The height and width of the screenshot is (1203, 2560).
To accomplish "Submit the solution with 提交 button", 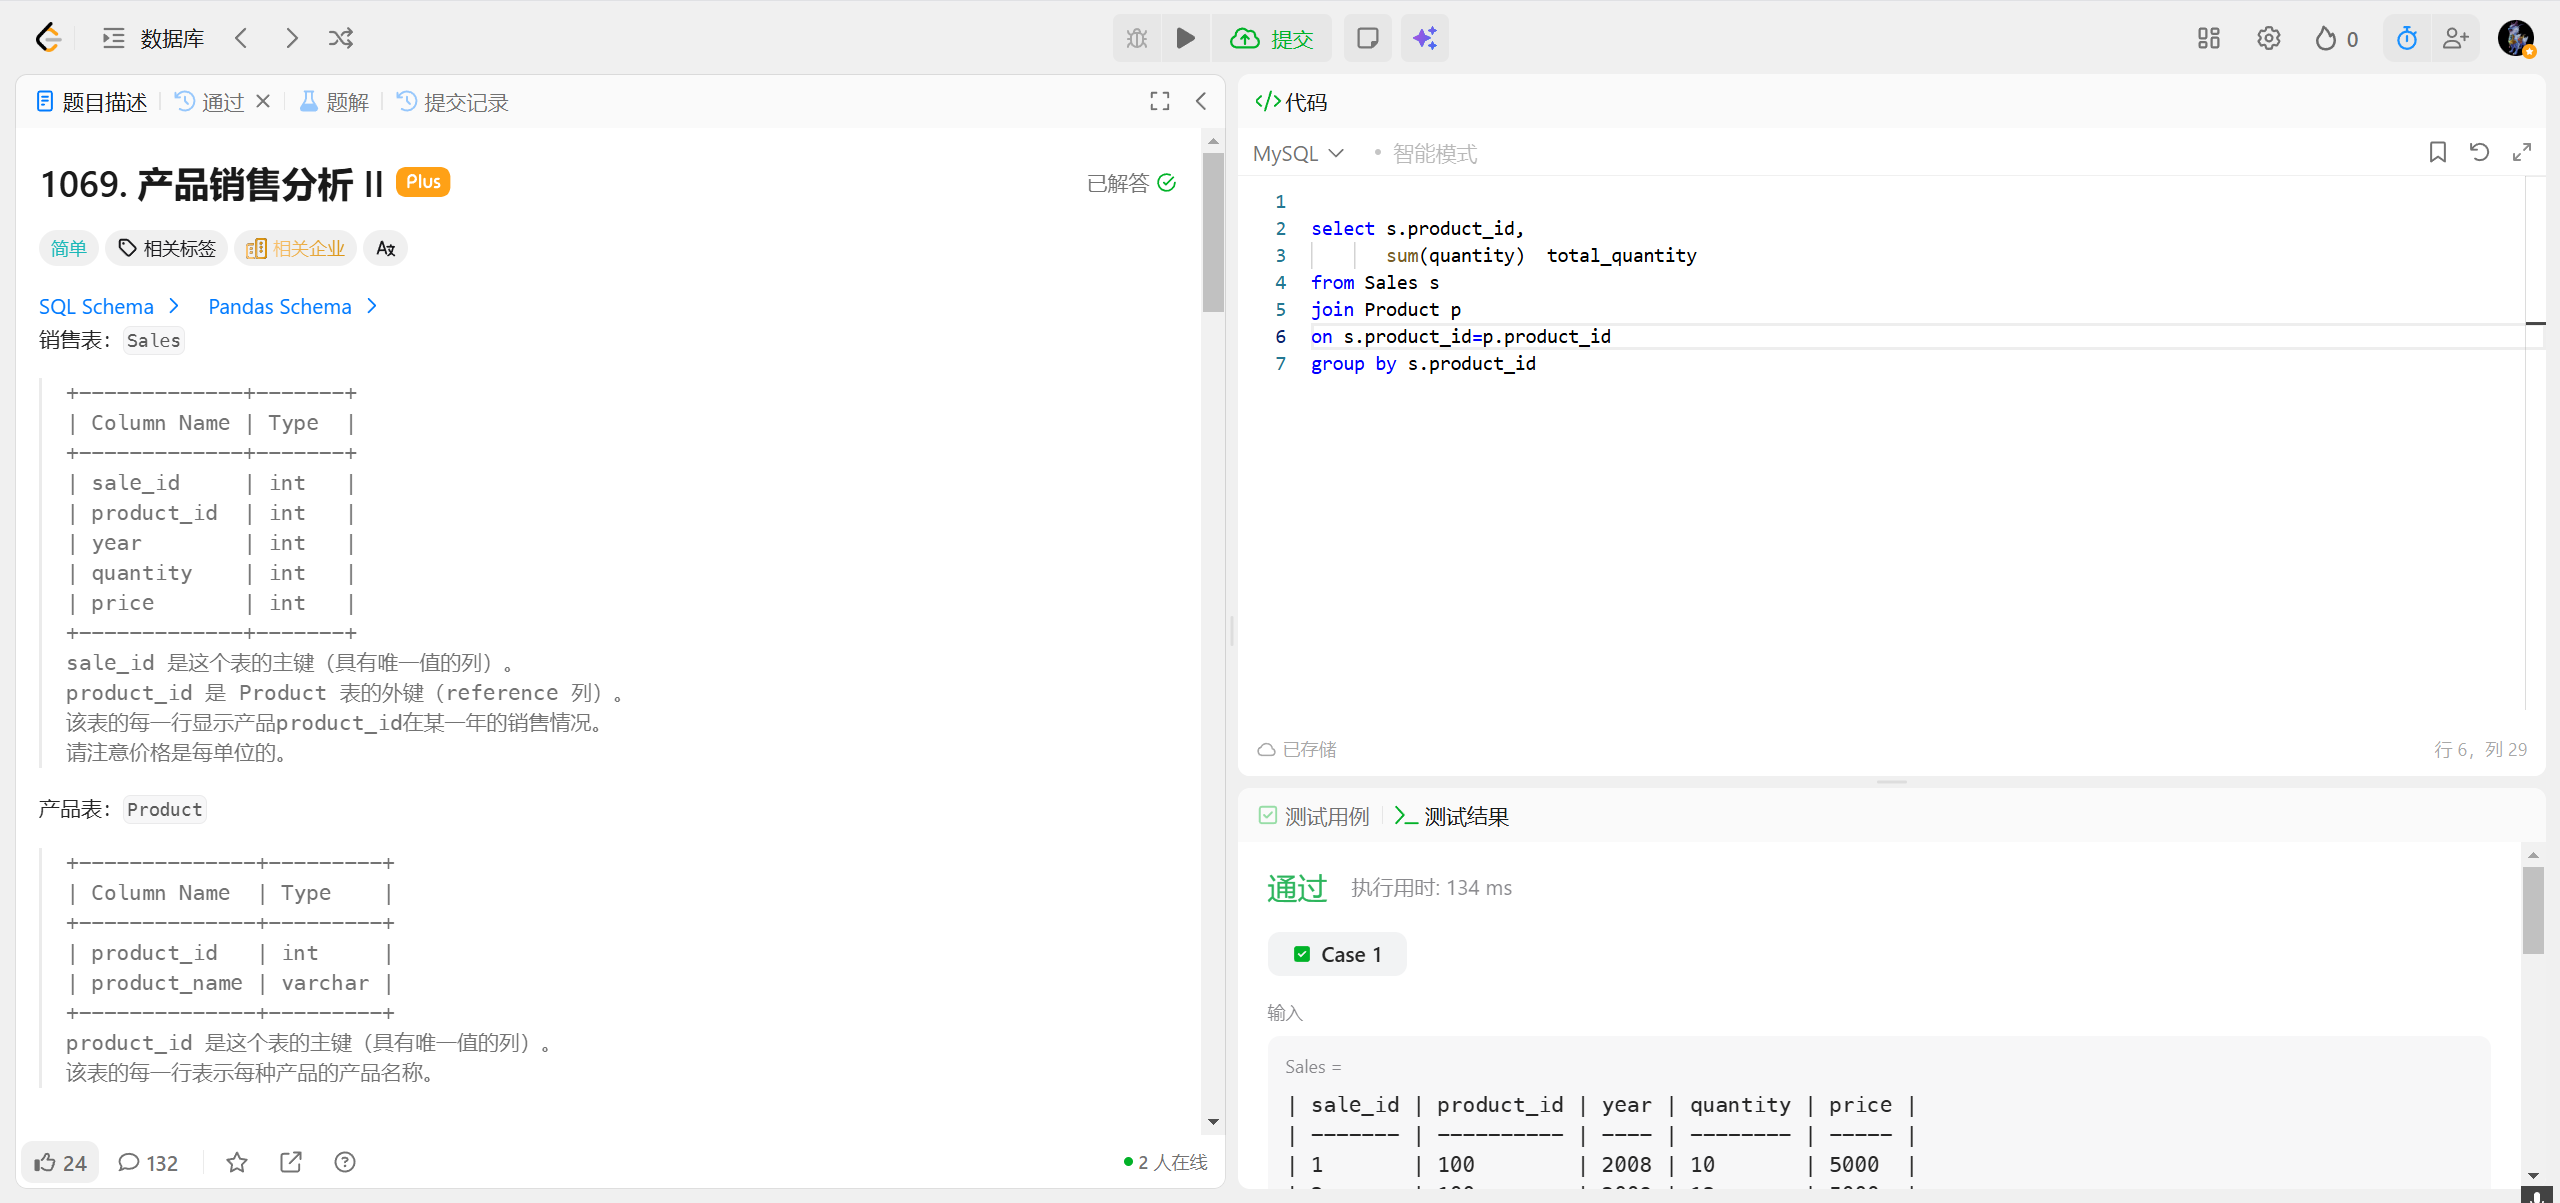I will click(1272, 38).
